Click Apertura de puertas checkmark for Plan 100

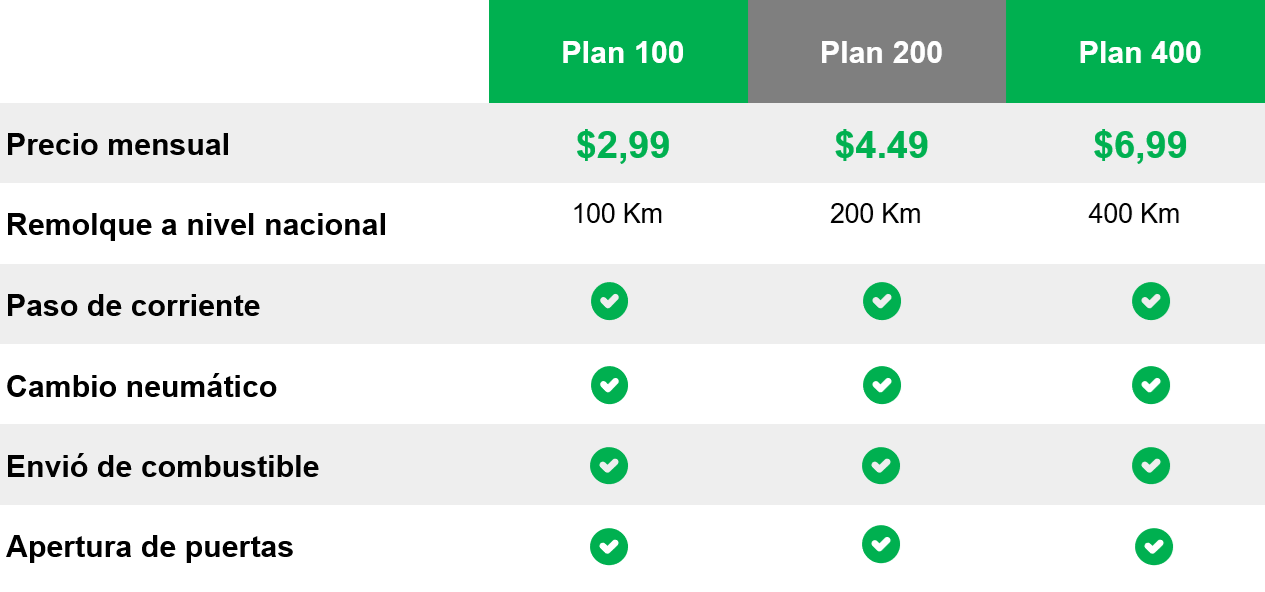tap(609, 547)
